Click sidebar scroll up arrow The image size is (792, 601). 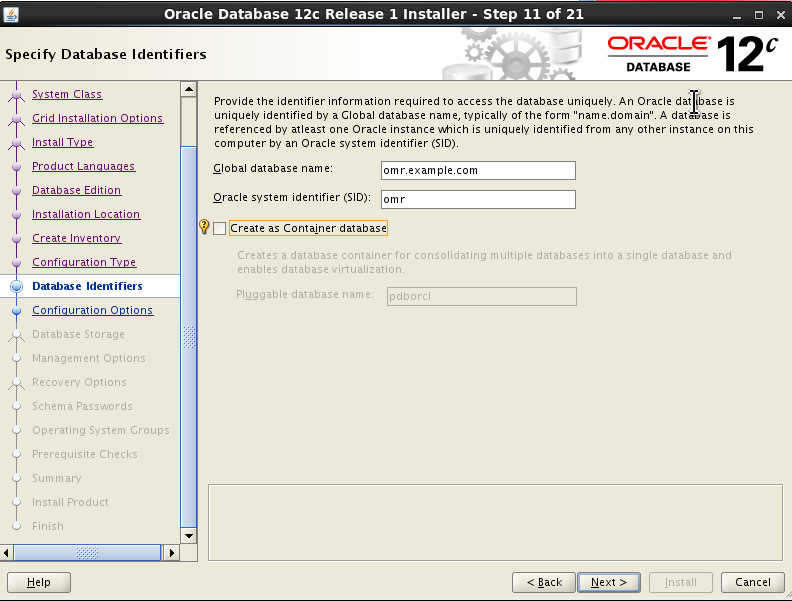pos(189,89)
